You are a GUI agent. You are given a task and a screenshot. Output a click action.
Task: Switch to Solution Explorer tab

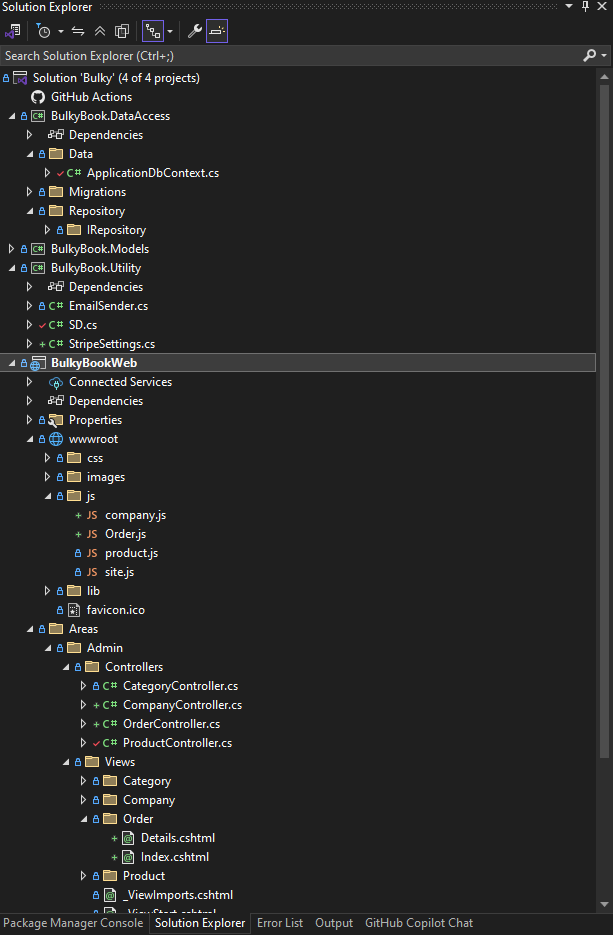[200, 923]
